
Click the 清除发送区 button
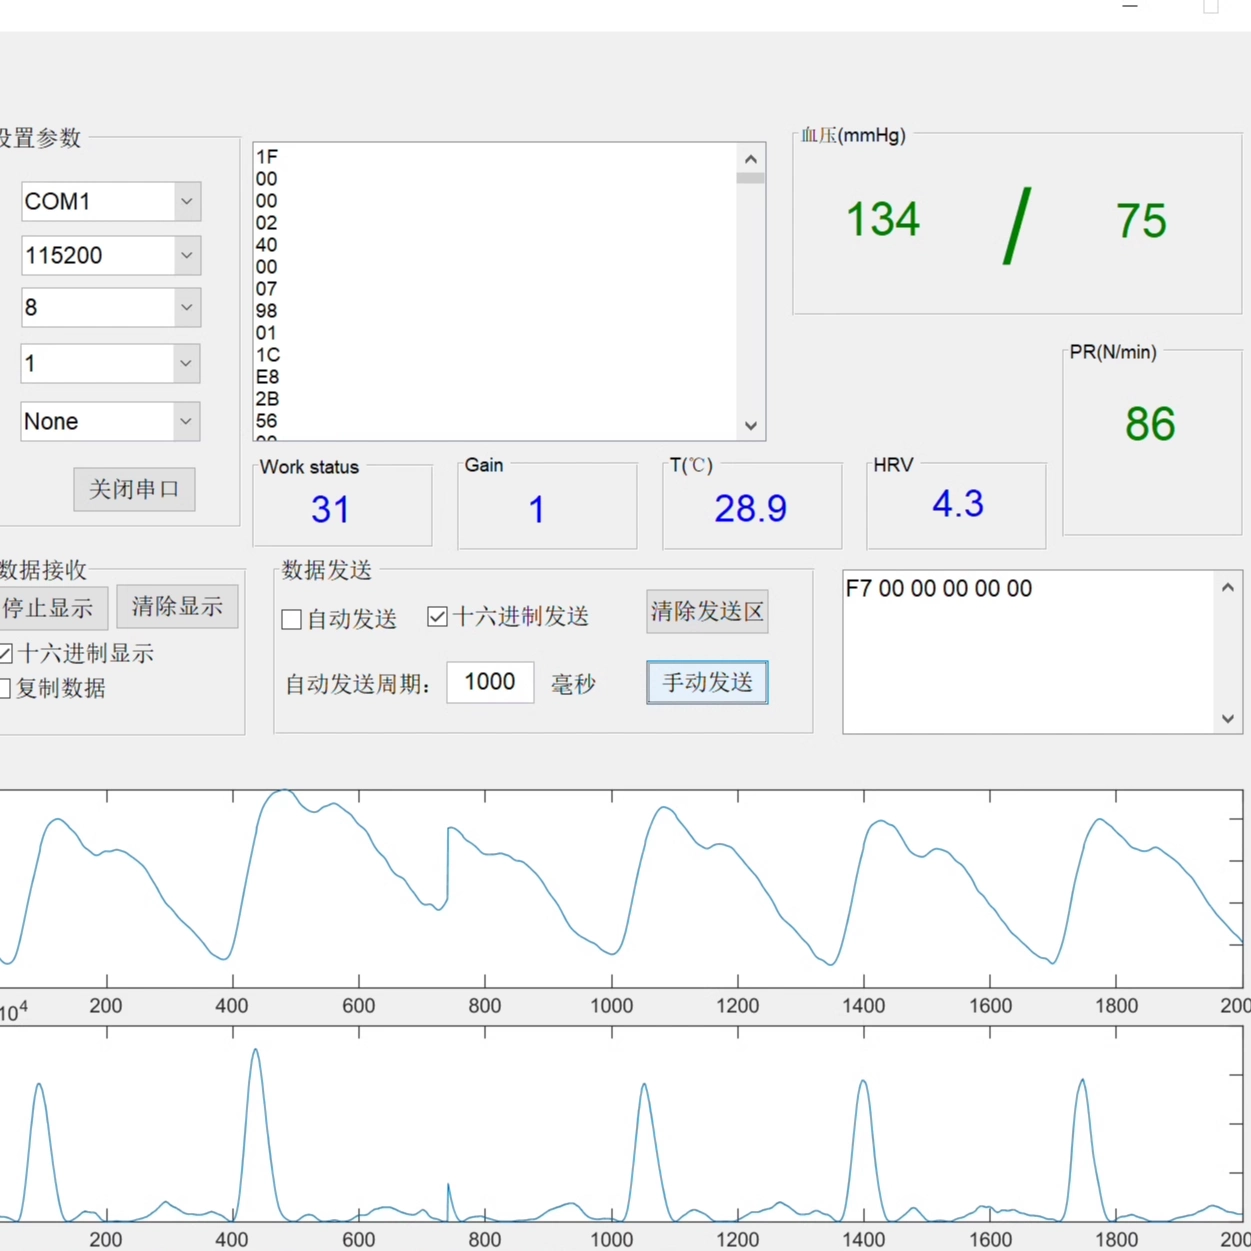[x=707, y=612]
